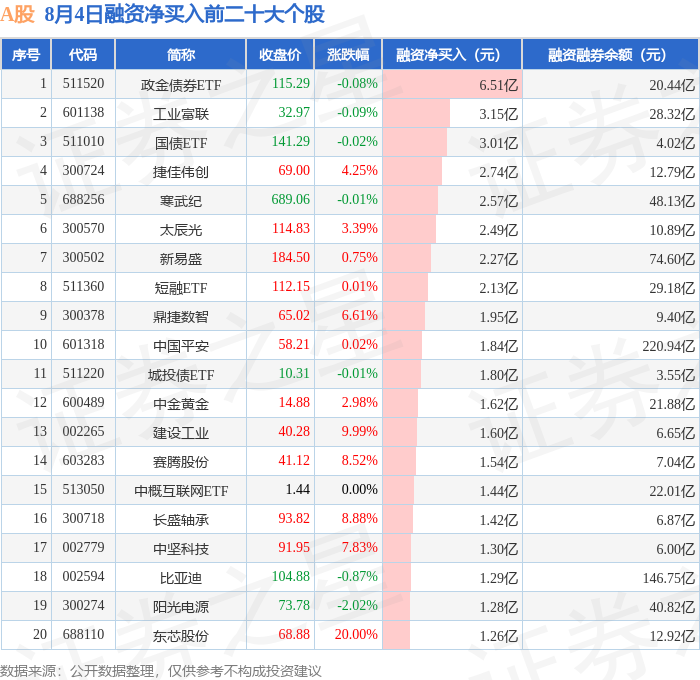Click the 数据来源 disclaimer footer text
The height and width of the screenshot is (680, 700).
(x=161, y=671)
